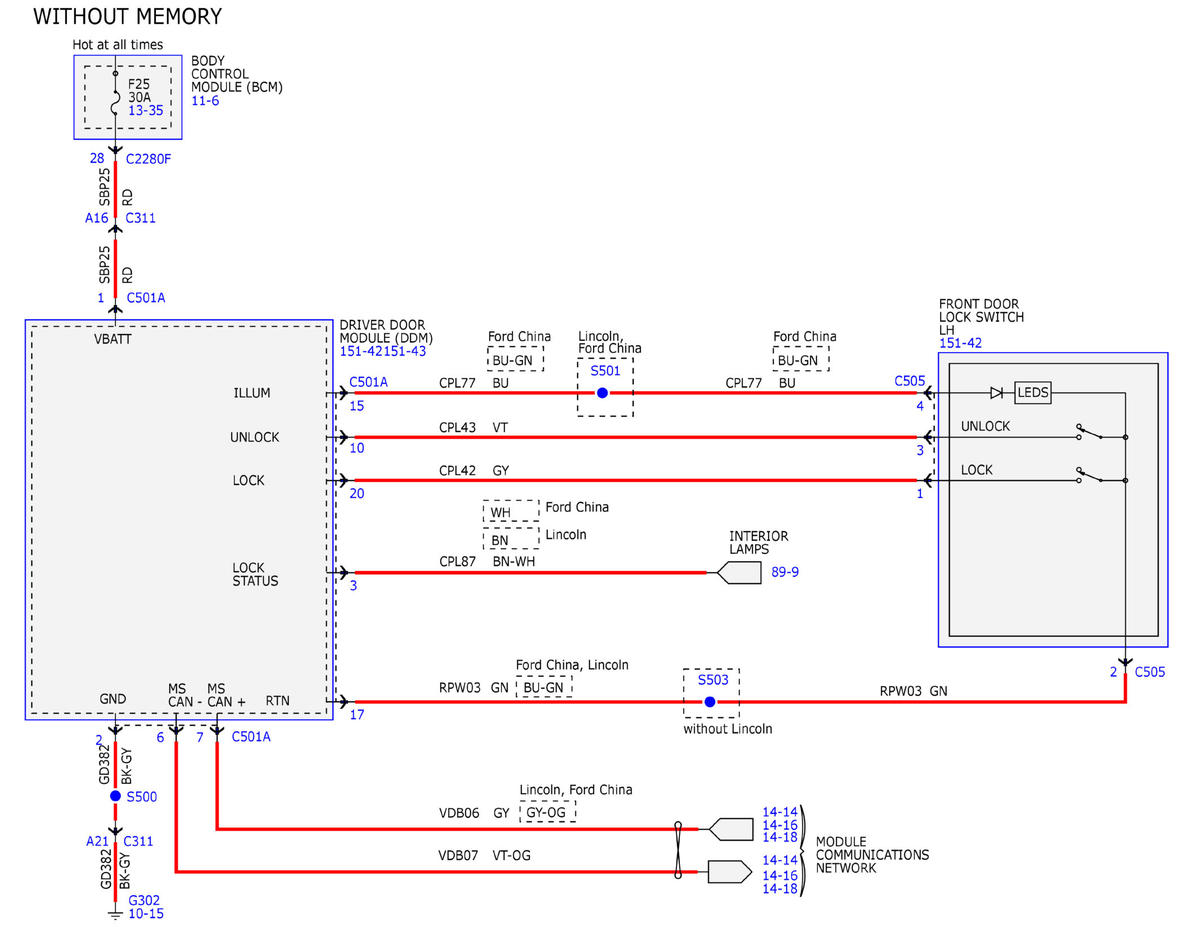This screenshot has width=1200, height=927.
Task: Click the G302 ground symbol
Action: click(x=115, y=911)
